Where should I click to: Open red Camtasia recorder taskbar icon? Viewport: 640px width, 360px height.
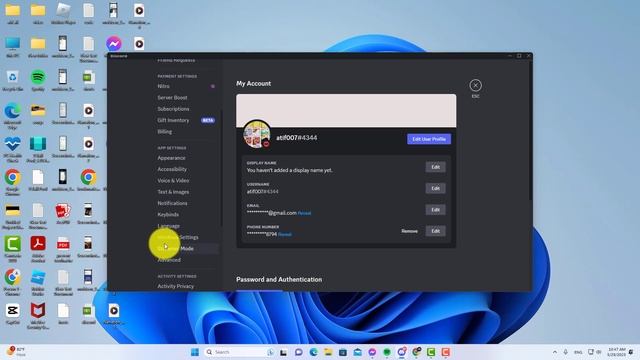pos(446,352)
